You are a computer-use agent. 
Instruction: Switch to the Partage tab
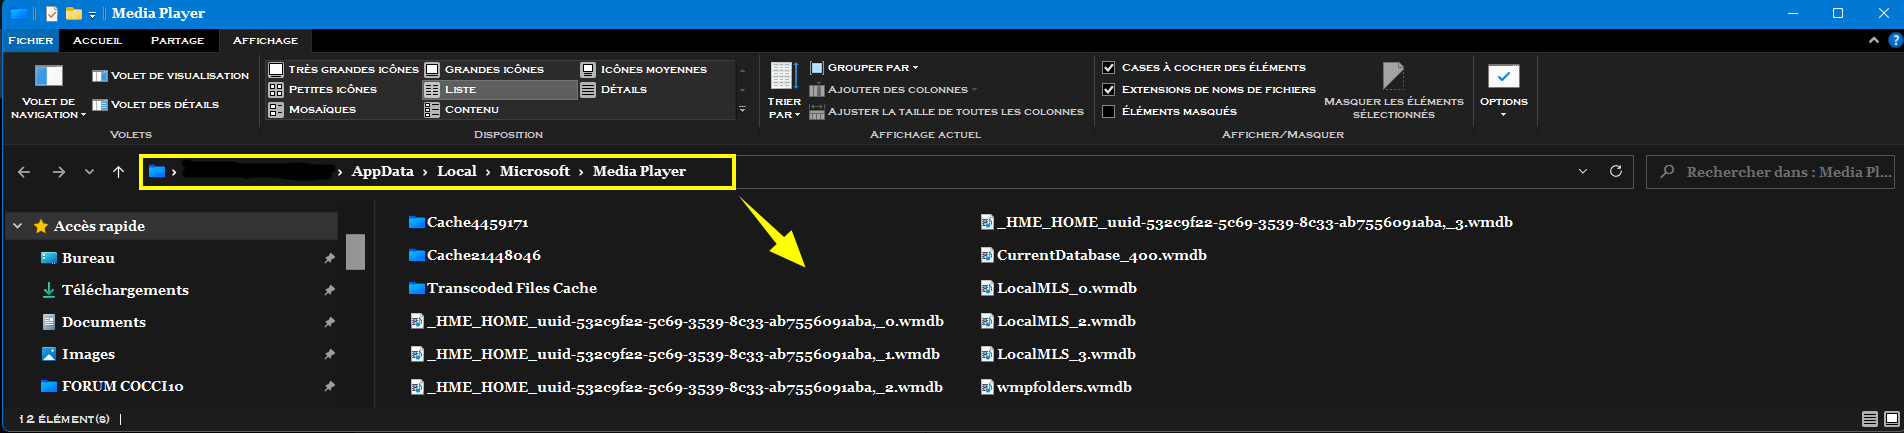point(177,40)
